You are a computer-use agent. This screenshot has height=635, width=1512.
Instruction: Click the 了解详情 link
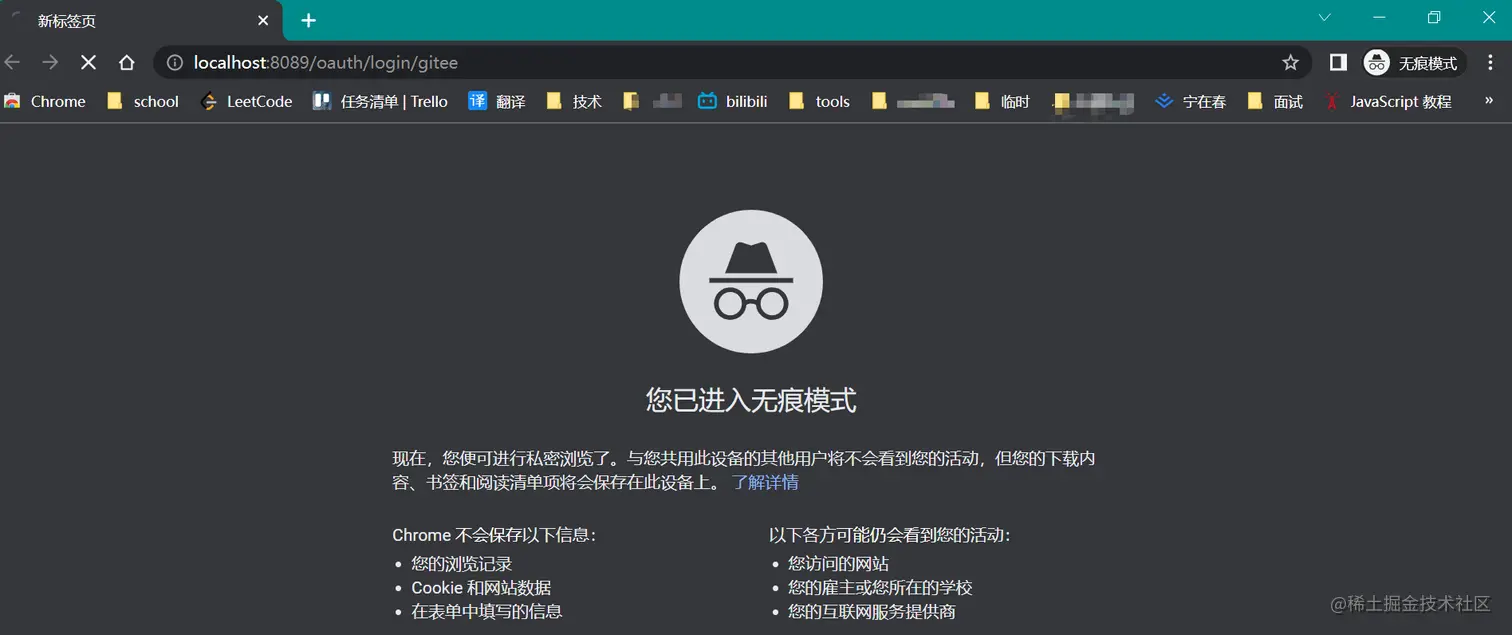[768, 482]
